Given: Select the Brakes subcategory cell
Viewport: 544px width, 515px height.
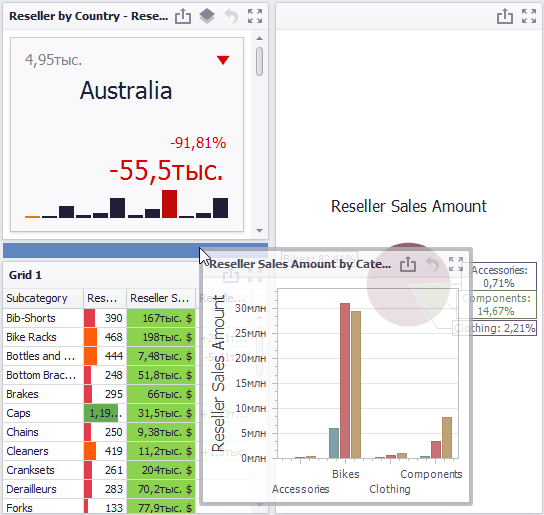Looking at the screenshot, I should (43, 394).
